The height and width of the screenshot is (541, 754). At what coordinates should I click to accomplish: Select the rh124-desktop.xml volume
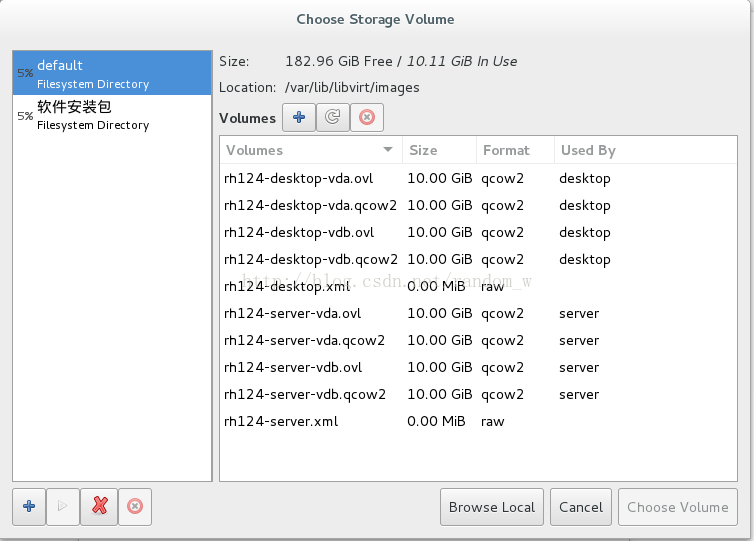(x=478, y=287)
